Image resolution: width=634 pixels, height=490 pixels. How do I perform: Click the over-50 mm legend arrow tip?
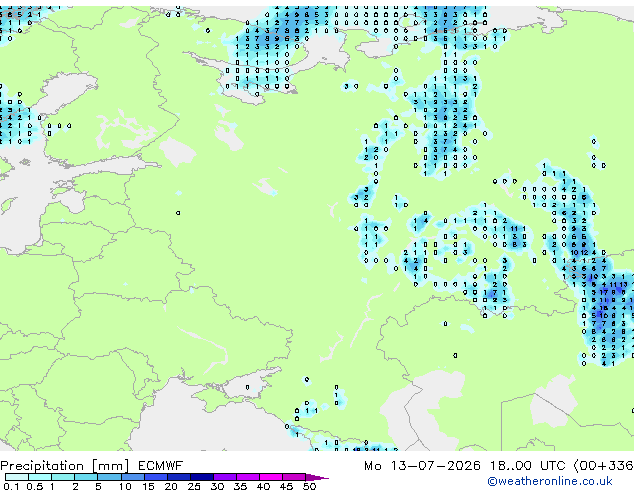[317, 477]
